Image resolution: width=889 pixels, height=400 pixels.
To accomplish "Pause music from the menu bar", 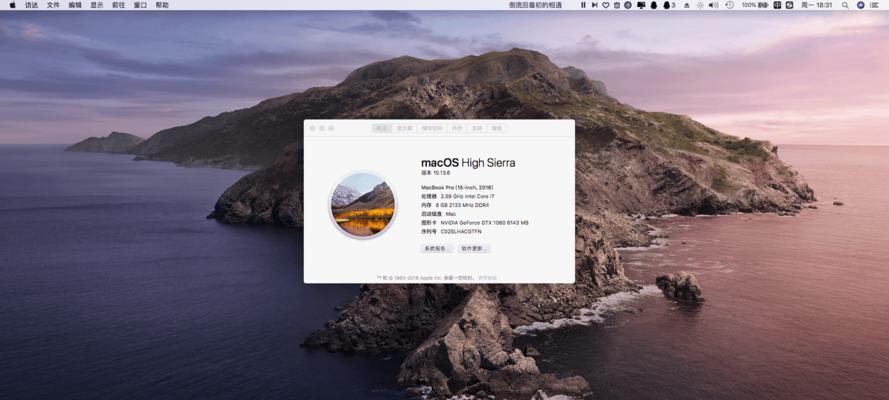I will click(583, 5).
